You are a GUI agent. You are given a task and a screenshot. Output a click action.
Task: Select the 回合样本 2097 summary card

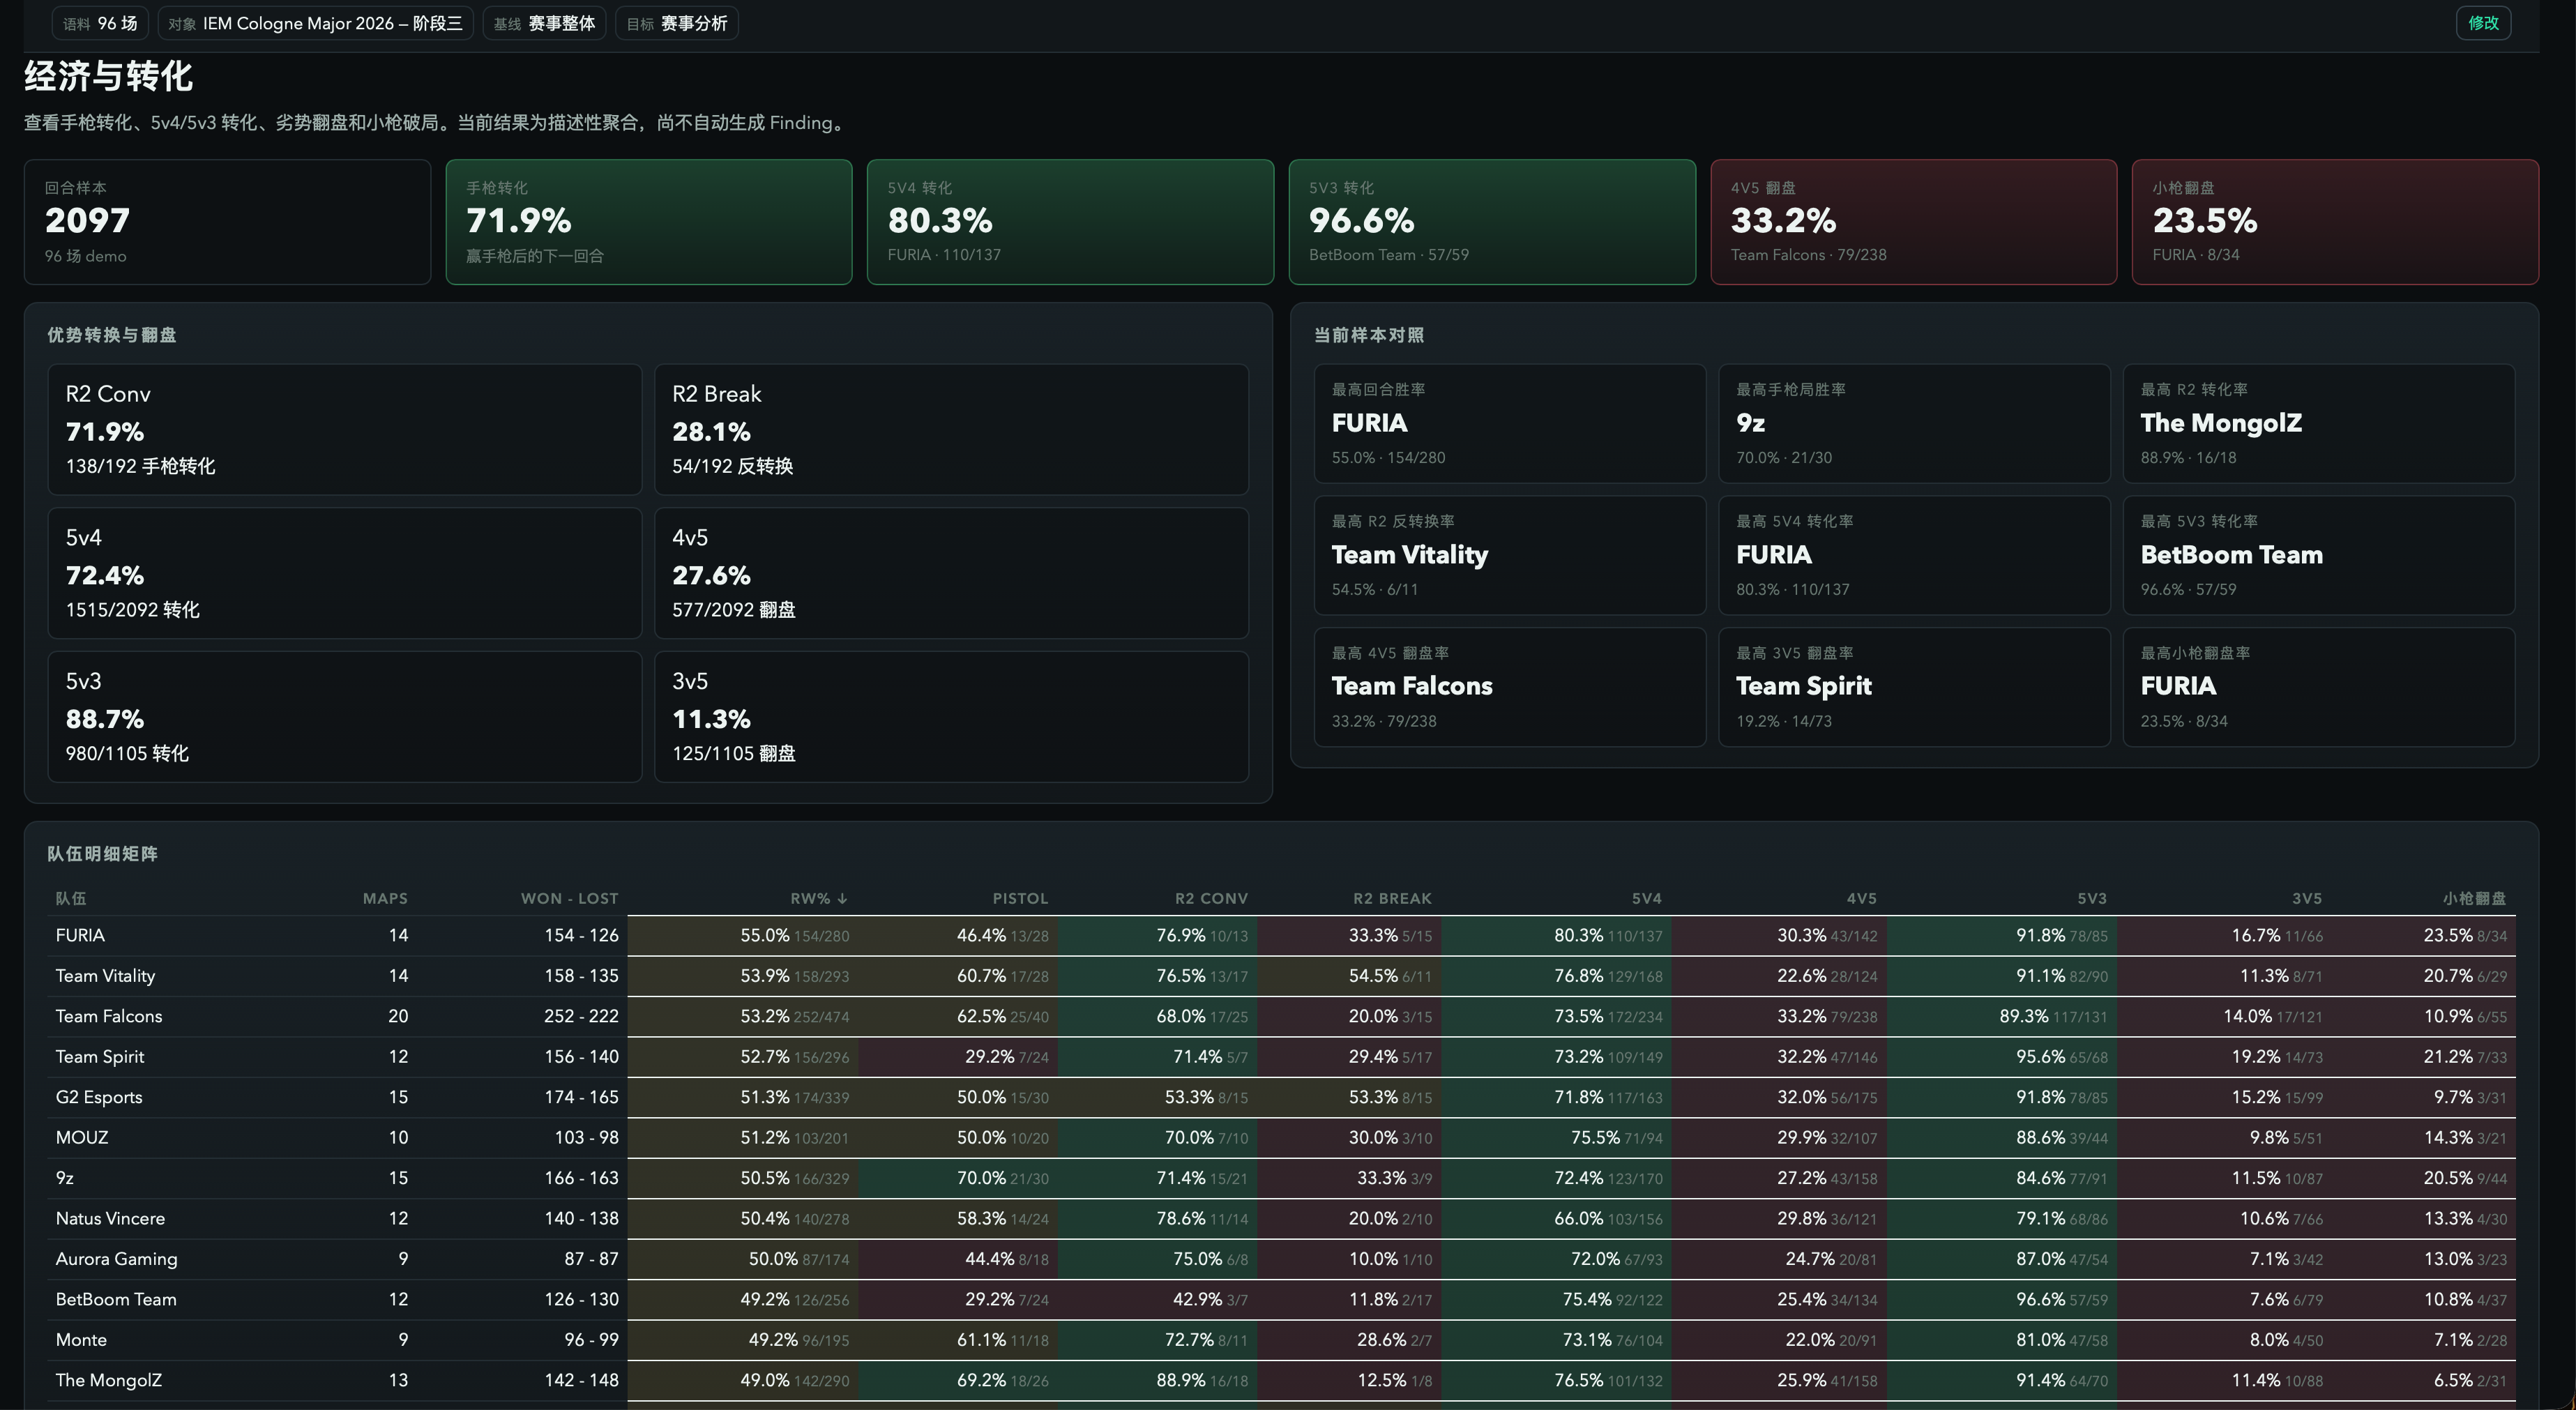227,222
